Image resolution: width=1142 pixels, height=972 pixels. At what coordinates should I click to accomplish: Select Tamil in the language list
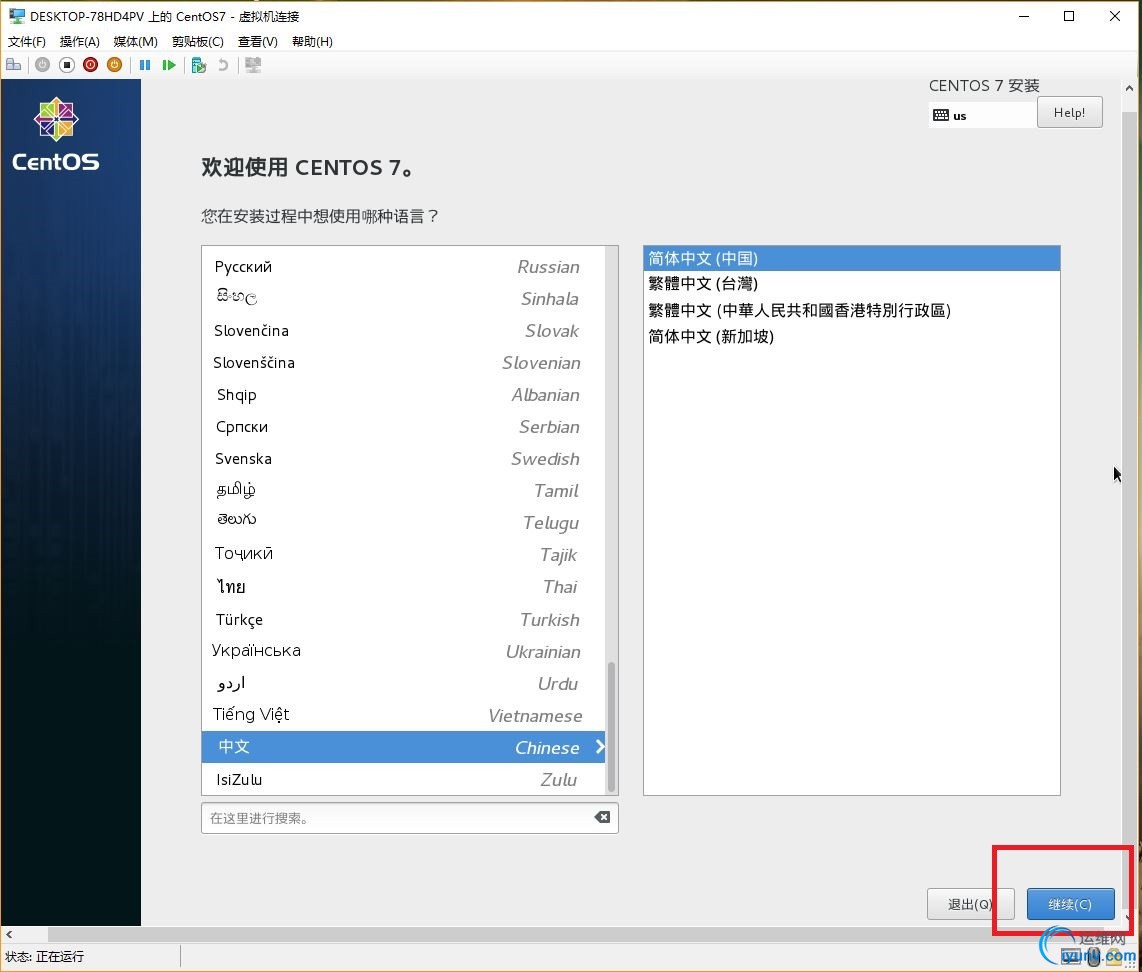point(403,491)
